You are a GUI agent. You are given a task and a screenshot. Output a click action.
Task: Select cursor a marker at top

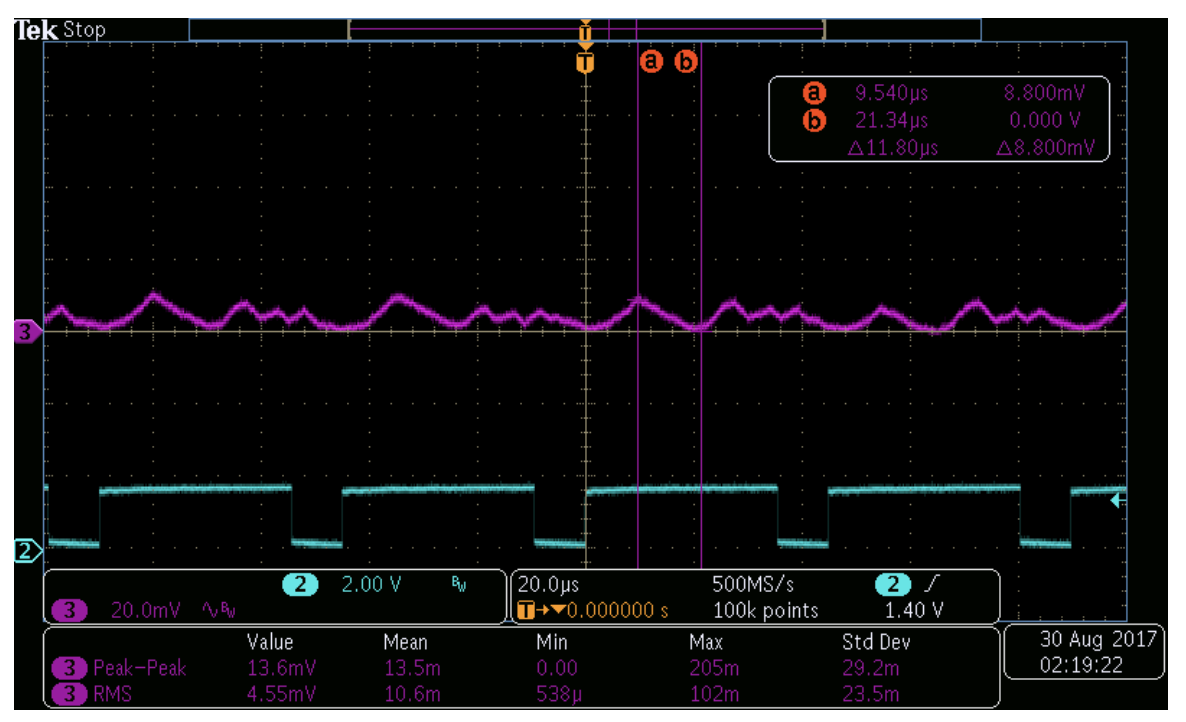651,62
